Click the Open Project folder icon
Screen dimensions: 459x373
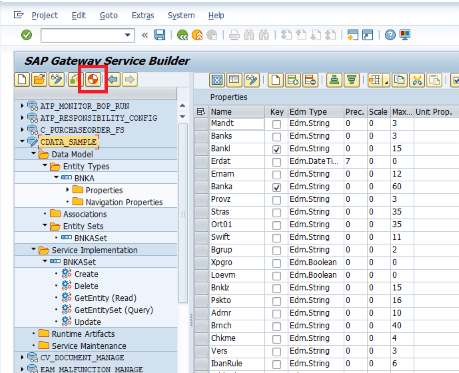pos(39,79)
